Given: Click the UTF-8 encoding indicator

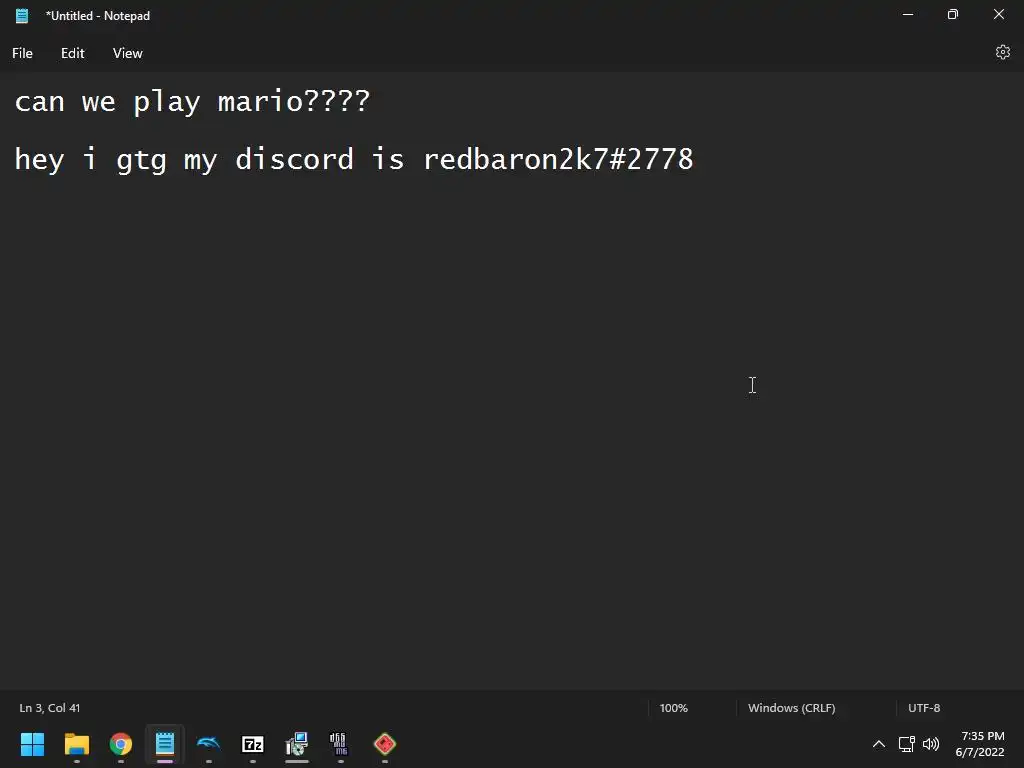Looking at the screenshot, I should coord(924,708).
